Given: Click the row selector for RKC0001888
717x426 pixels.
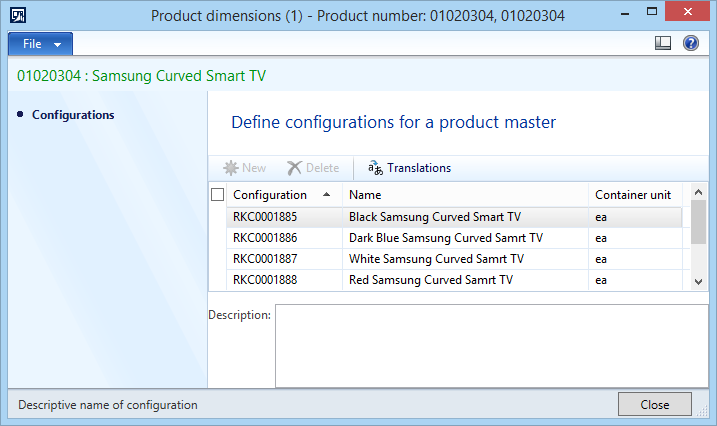Looking at the screenshot, I should (x=218, y=280).
